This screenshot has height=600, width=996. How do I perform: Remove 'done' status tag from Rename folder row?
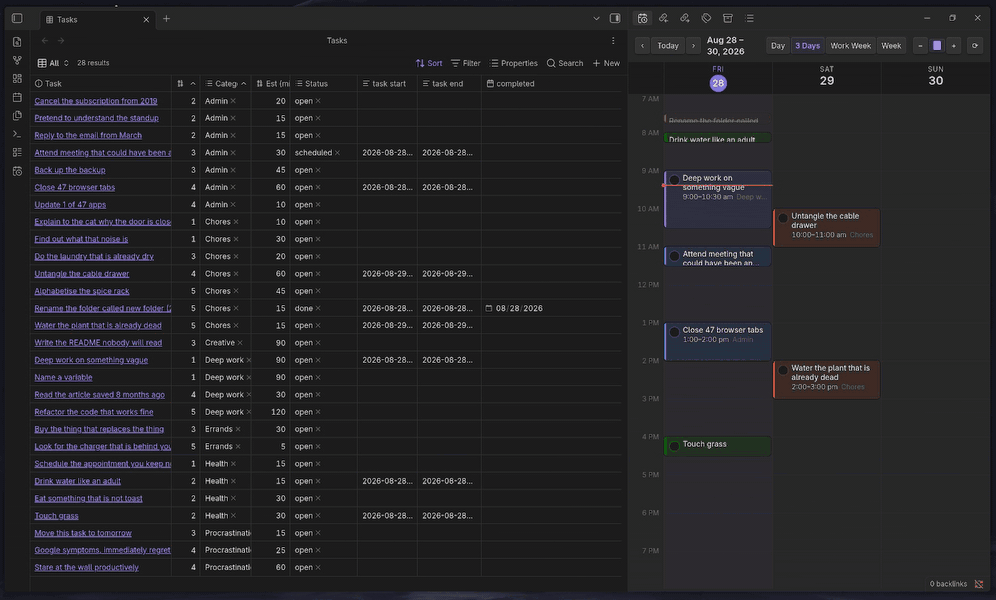pos(318,309)
